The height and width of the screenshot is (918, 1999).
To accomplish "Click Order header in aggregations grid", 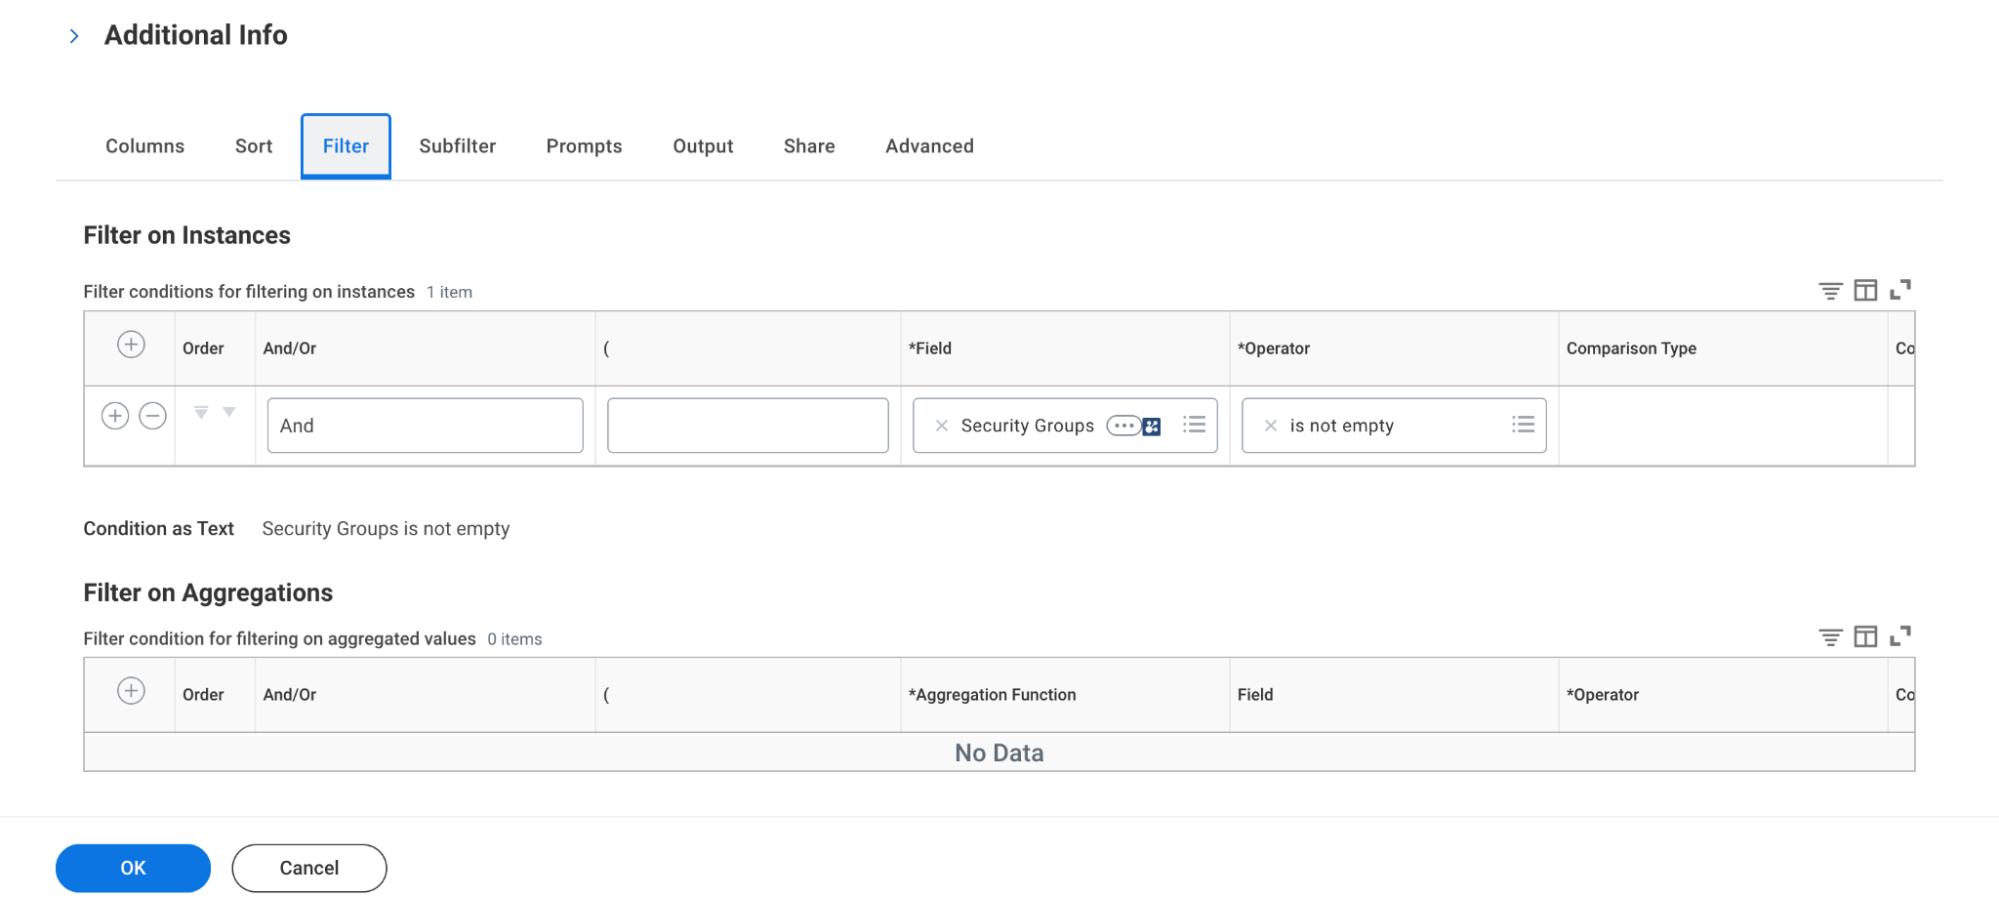I will (x=203, y=694).
